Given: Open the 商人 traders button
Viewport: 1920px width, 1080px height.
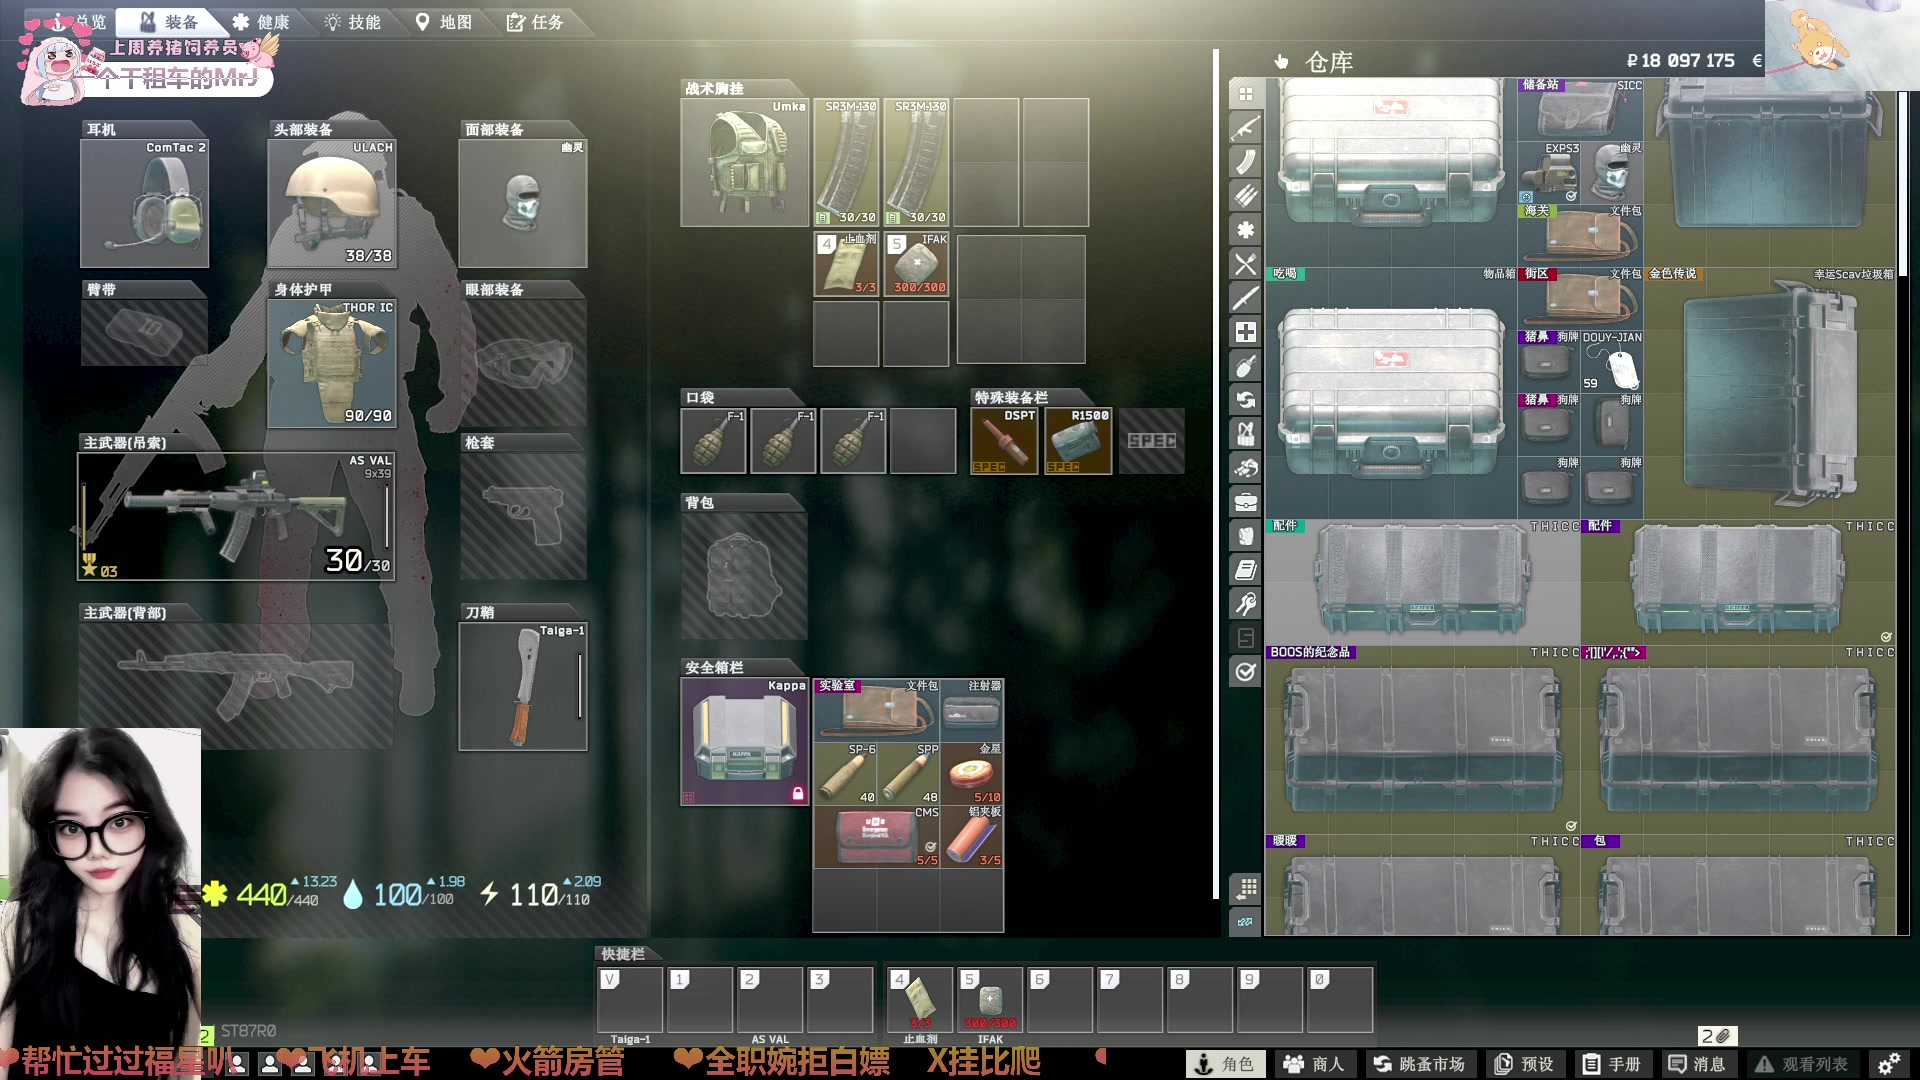Looking at the screenshot, I should pyautogui.click(x=1314, y=1064).
